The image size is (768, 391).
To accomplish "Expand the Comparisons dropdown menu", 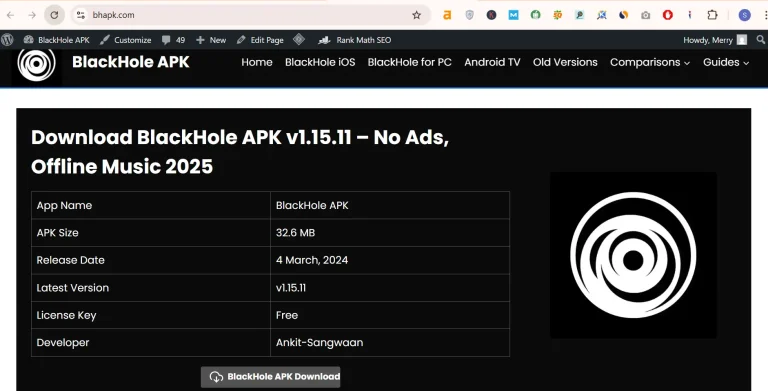I will pos(650,62).
